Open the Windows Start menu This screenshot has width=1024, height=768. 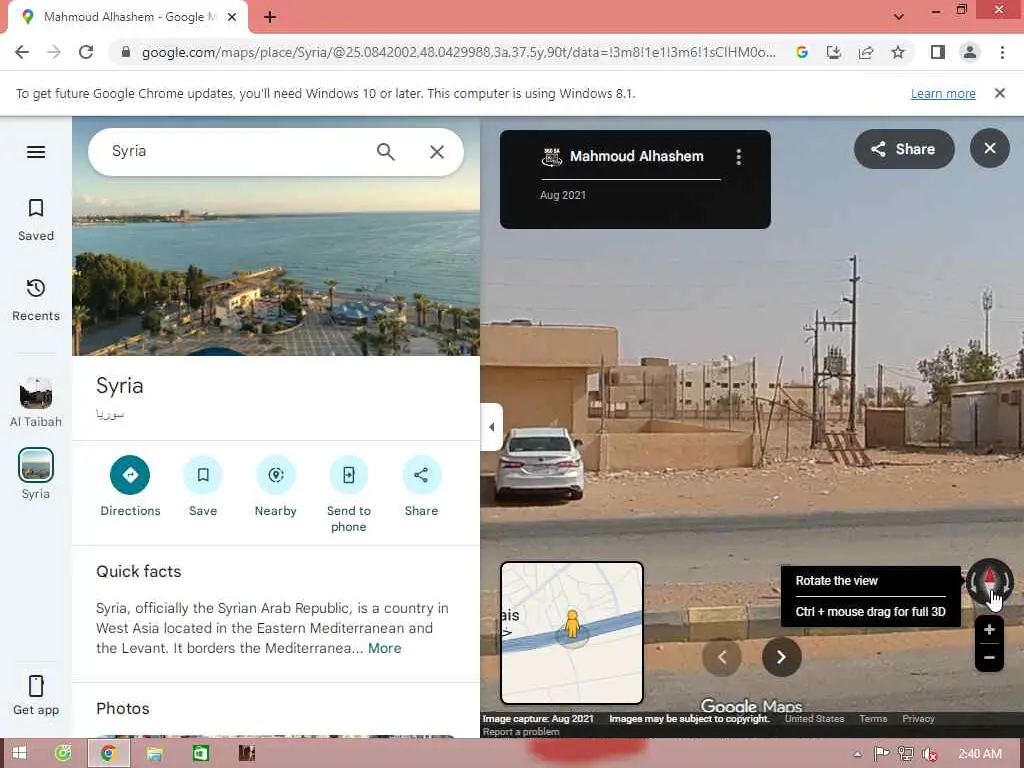pos(19,753)
